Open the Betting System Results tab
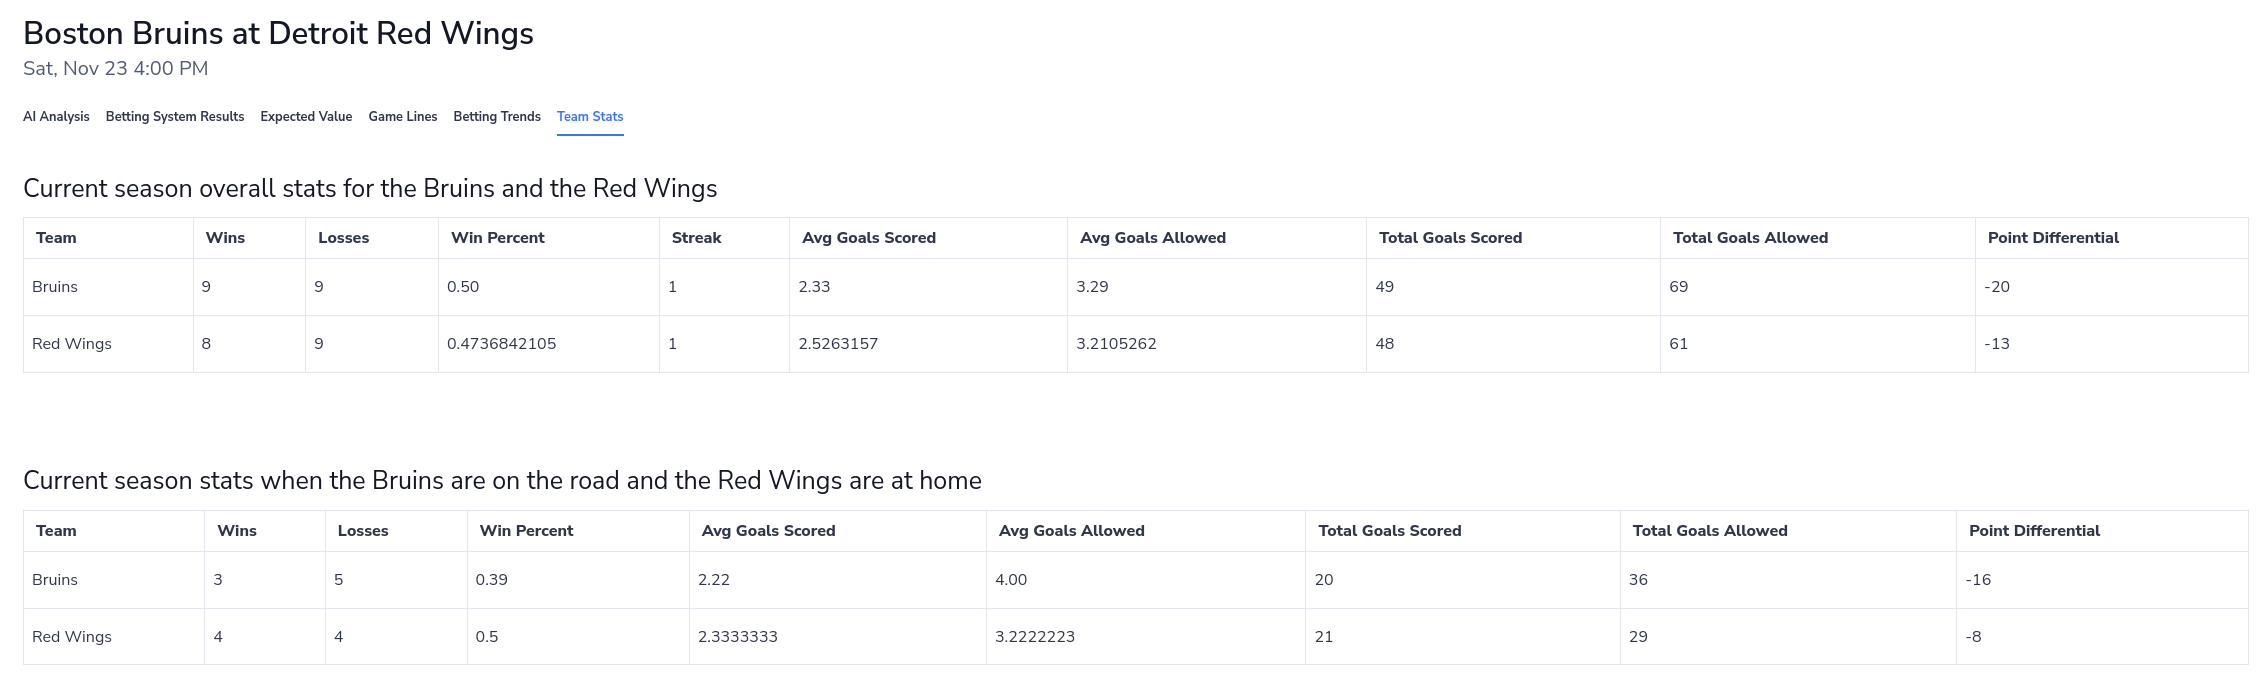 [174, 117]
